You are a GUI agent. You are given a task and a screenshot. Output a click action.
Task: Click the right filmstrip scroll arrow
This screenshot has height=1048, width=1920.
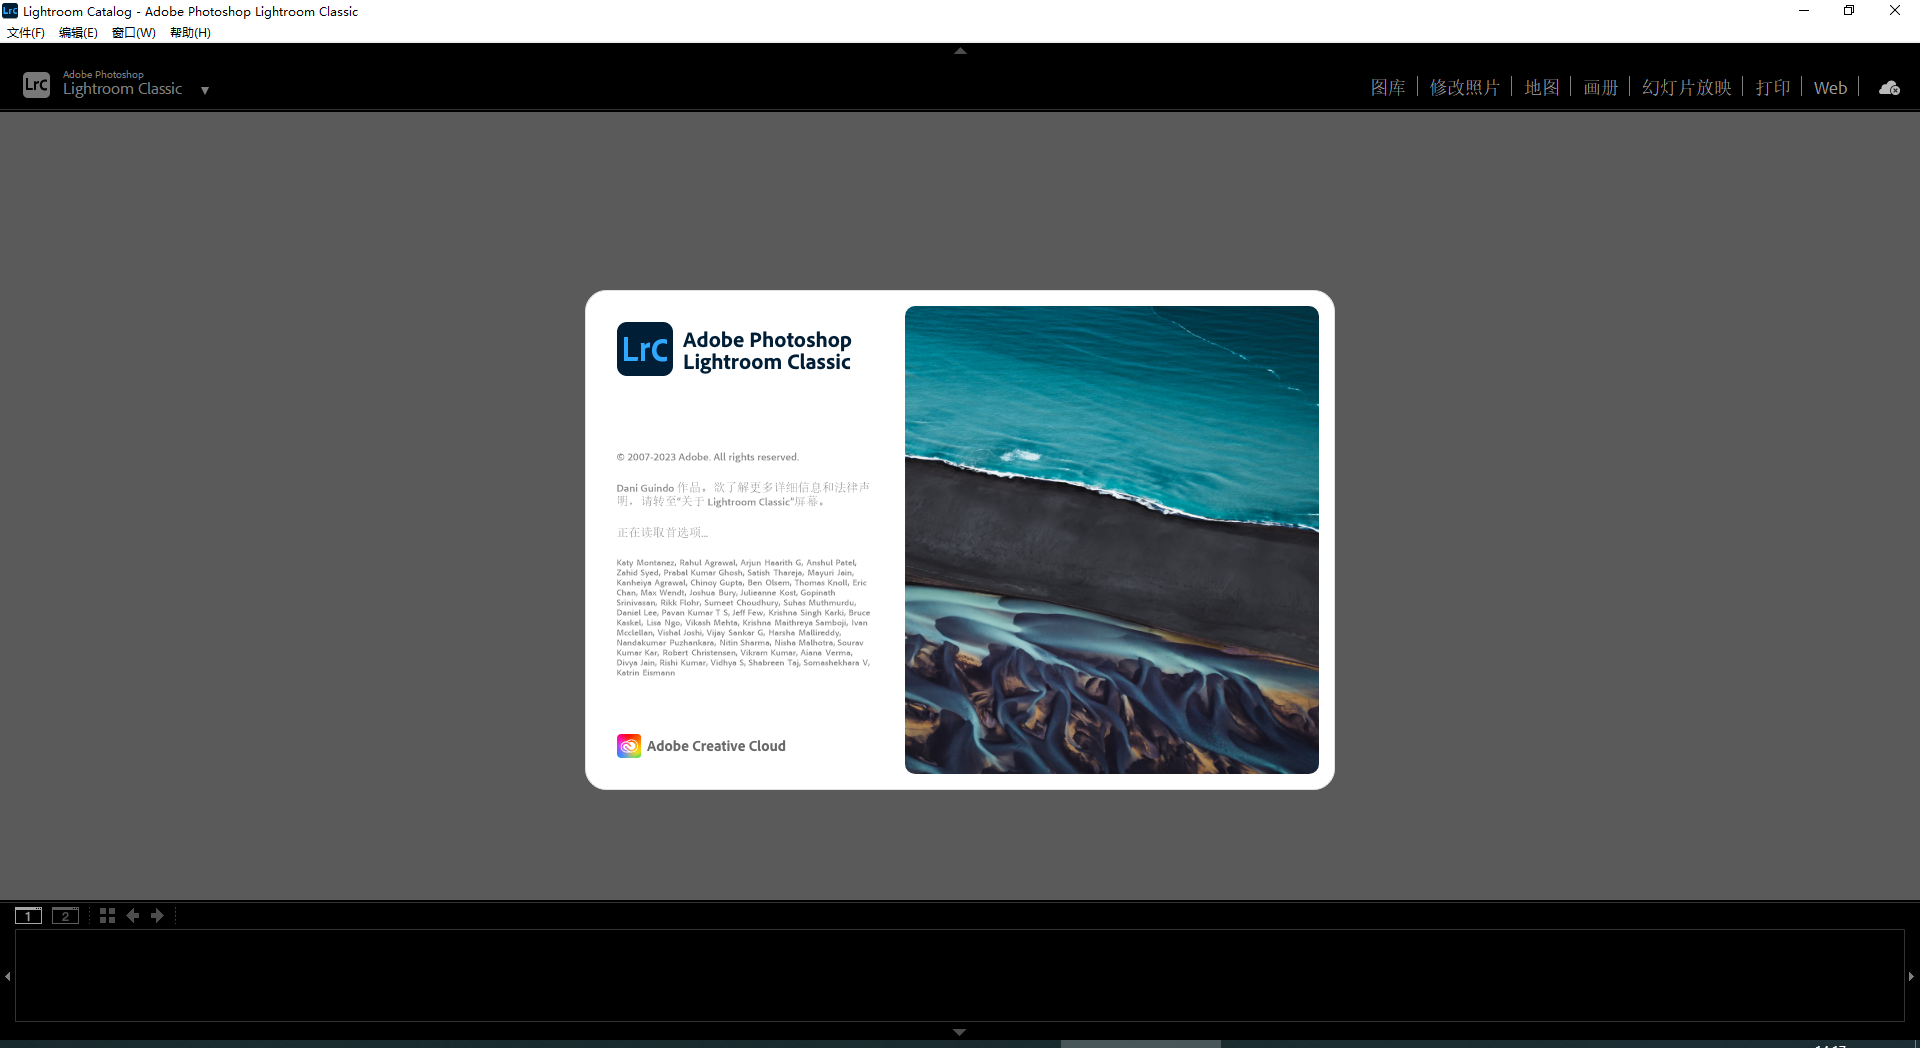pos(1913,976)
